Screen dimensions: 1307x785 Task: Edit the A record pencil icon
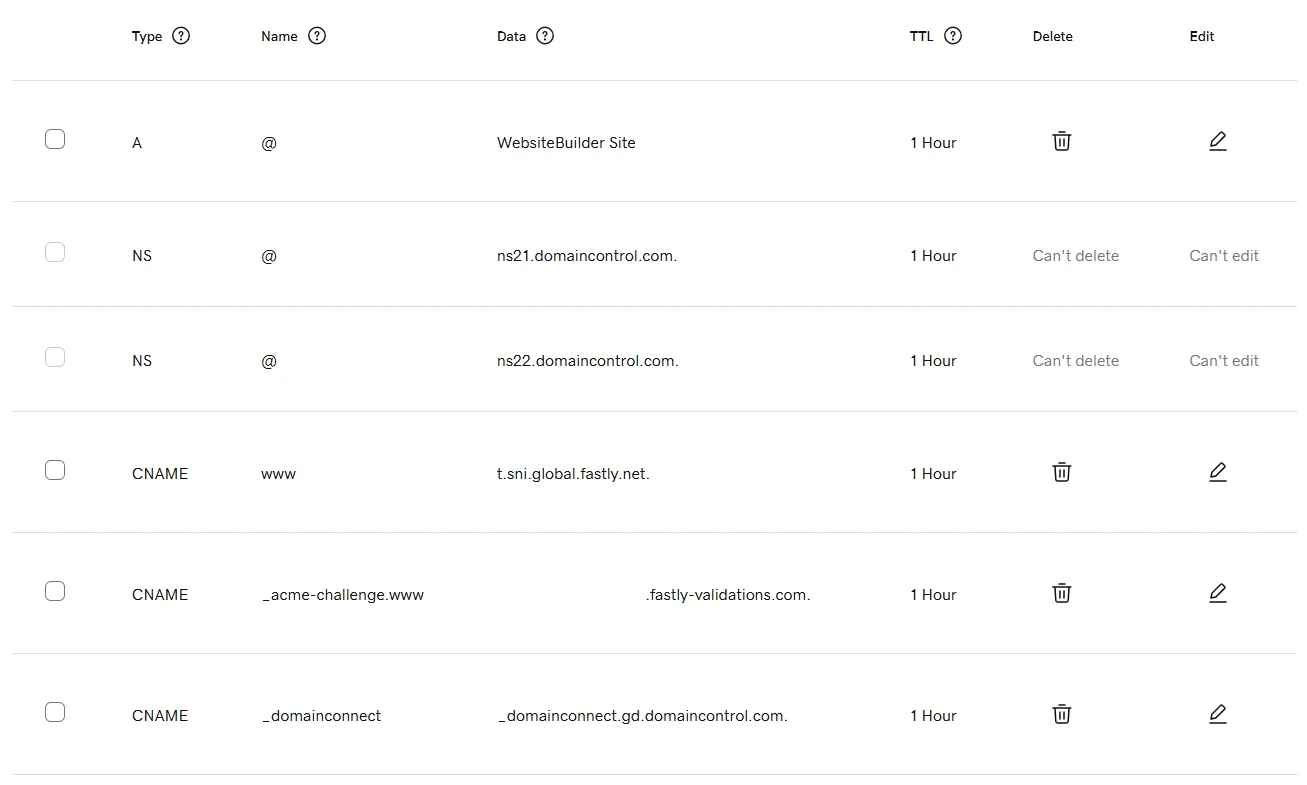[x=1217, y=142]
